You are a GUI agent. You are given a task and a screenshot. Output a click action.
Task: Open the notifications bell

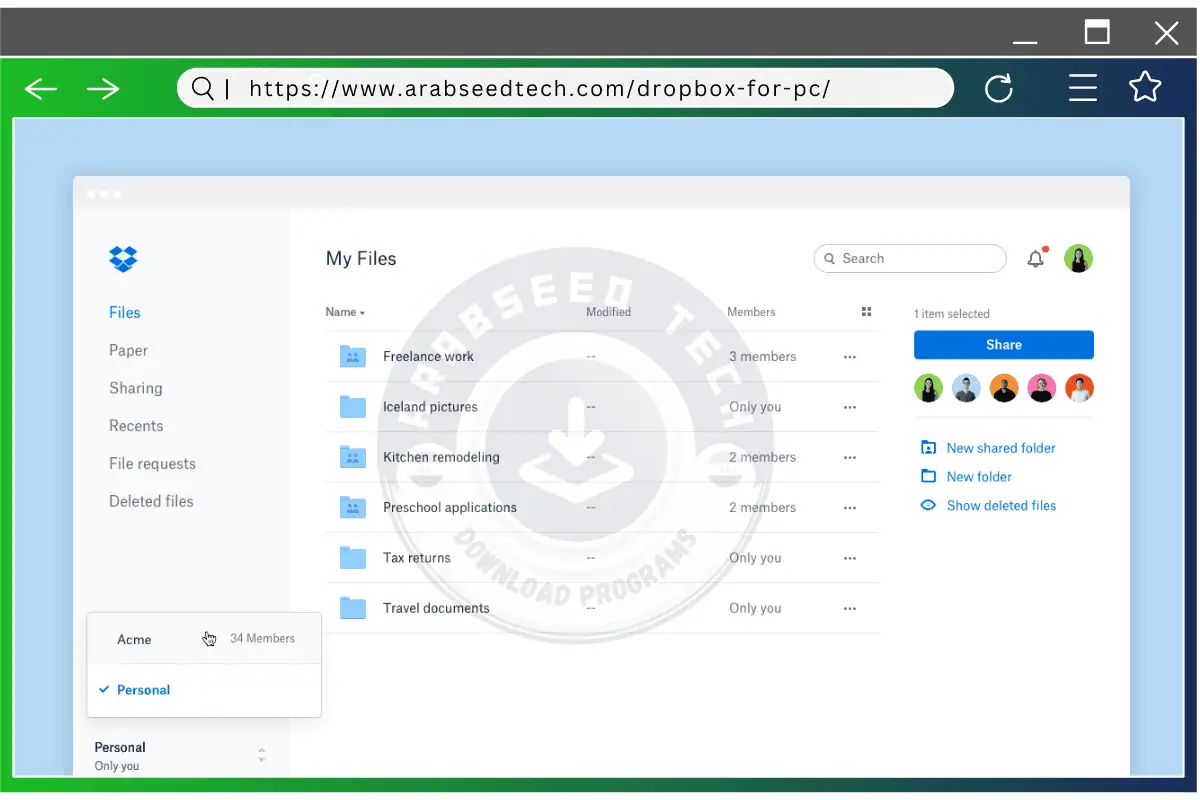click(1036, 259)
